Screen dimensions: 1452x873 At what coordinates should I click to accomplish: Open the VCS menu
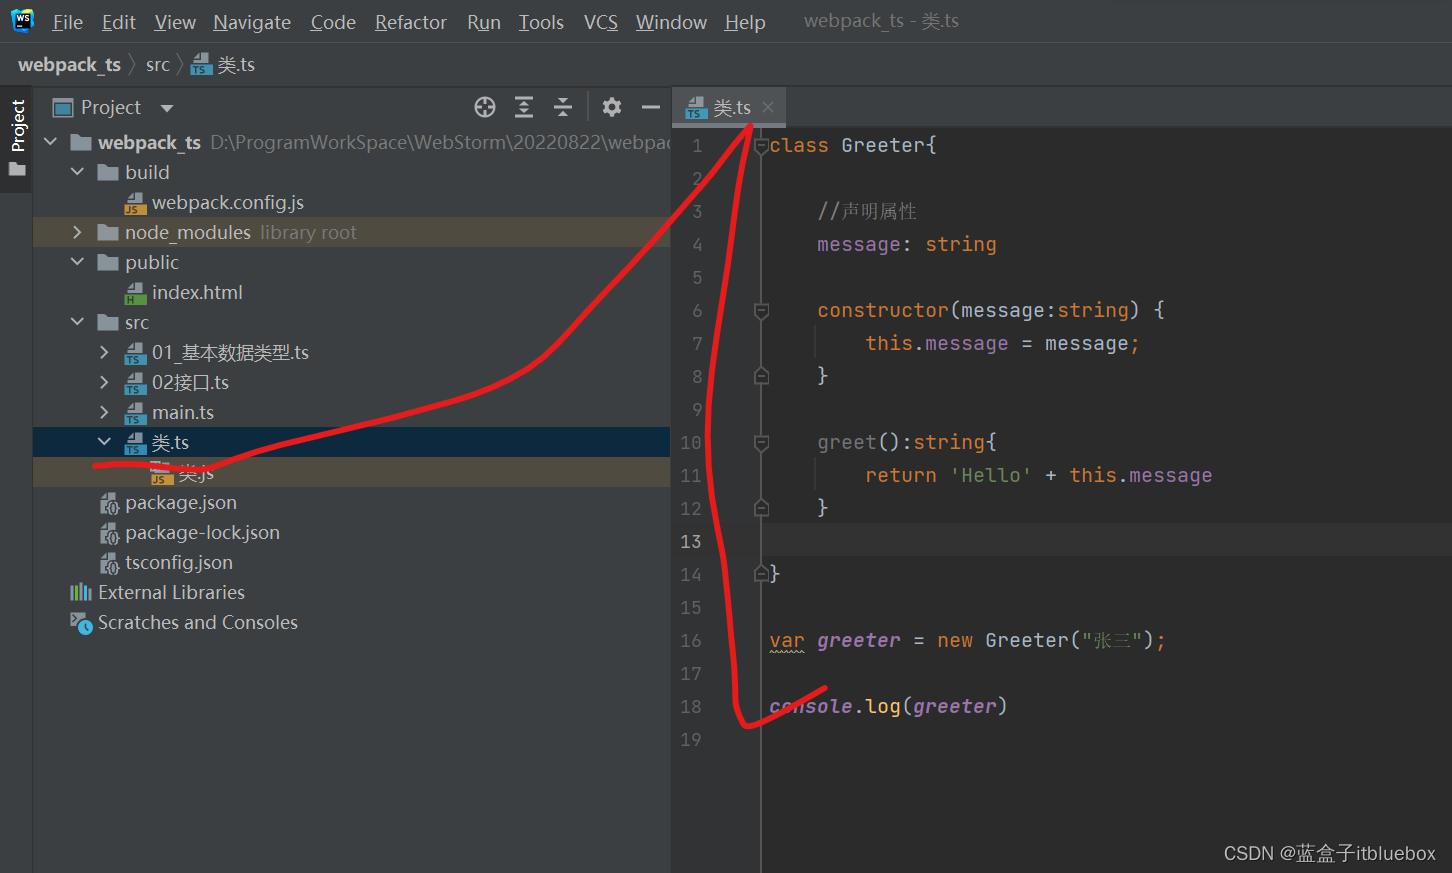coord(601,22)
